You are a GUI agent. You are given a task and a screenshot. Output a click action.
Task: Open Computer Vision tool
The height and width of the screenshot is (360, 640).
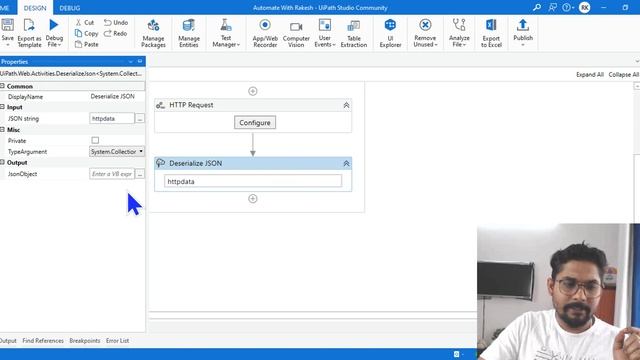(x=296, y=33)
